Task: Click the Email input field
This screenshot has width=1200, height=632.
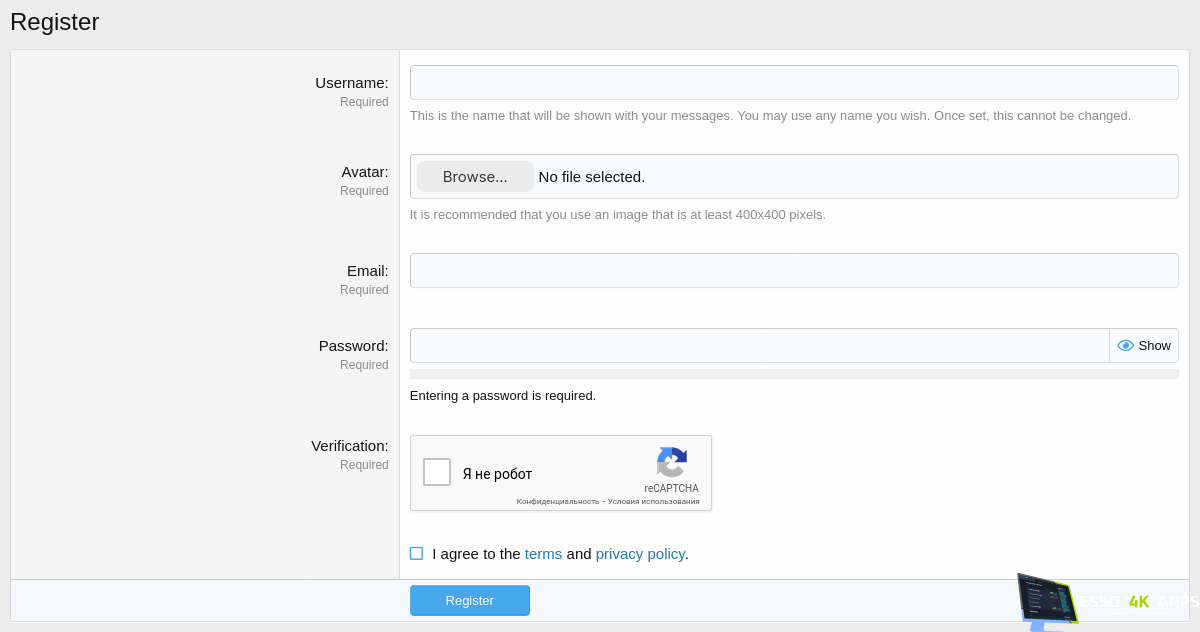Action: tap(793, 271)
